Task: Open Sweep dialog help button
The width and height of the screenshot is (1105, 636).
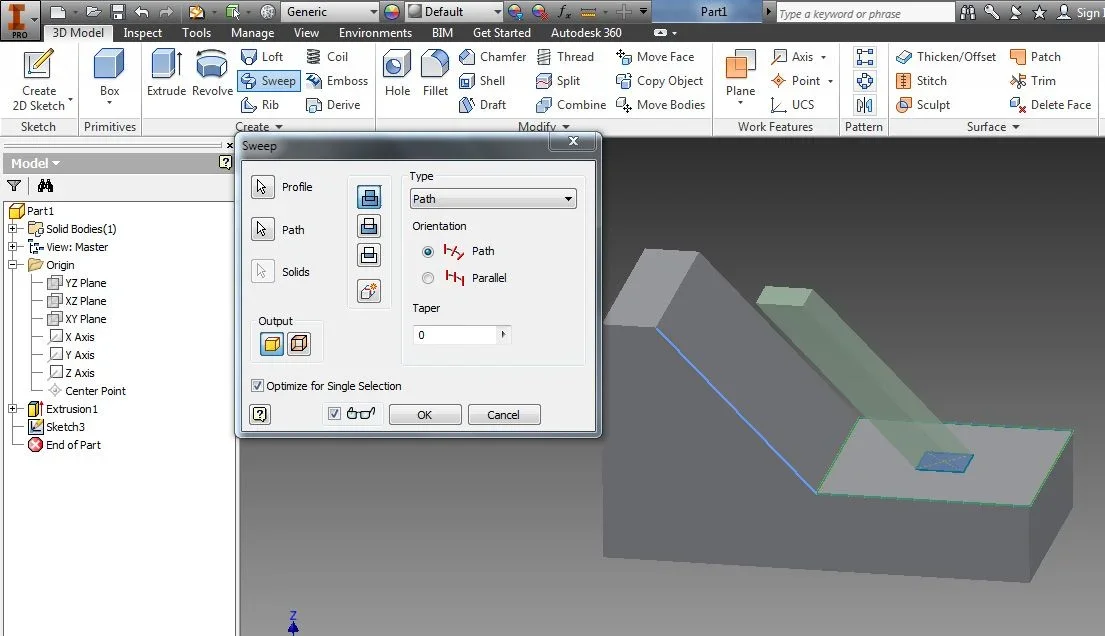Action: point(260,414)
